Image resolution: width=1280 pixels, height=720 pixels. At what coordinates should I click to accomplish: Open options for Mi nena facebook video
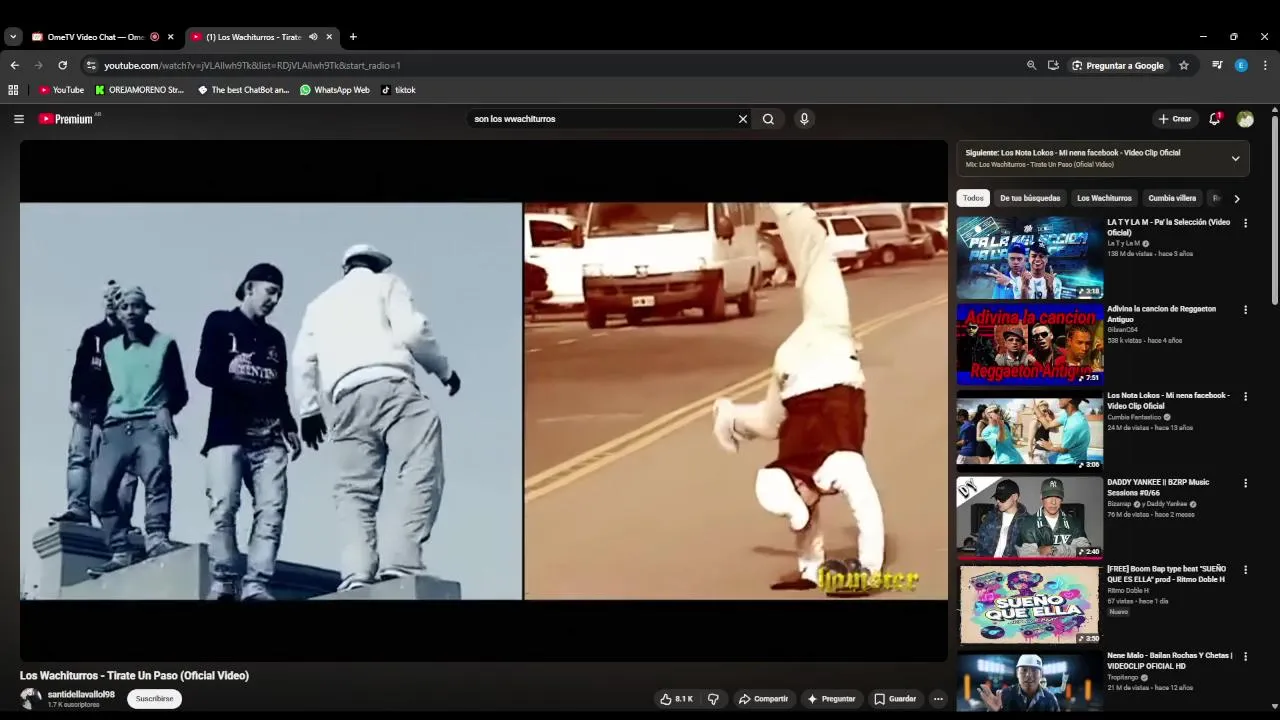[1245, 397]
